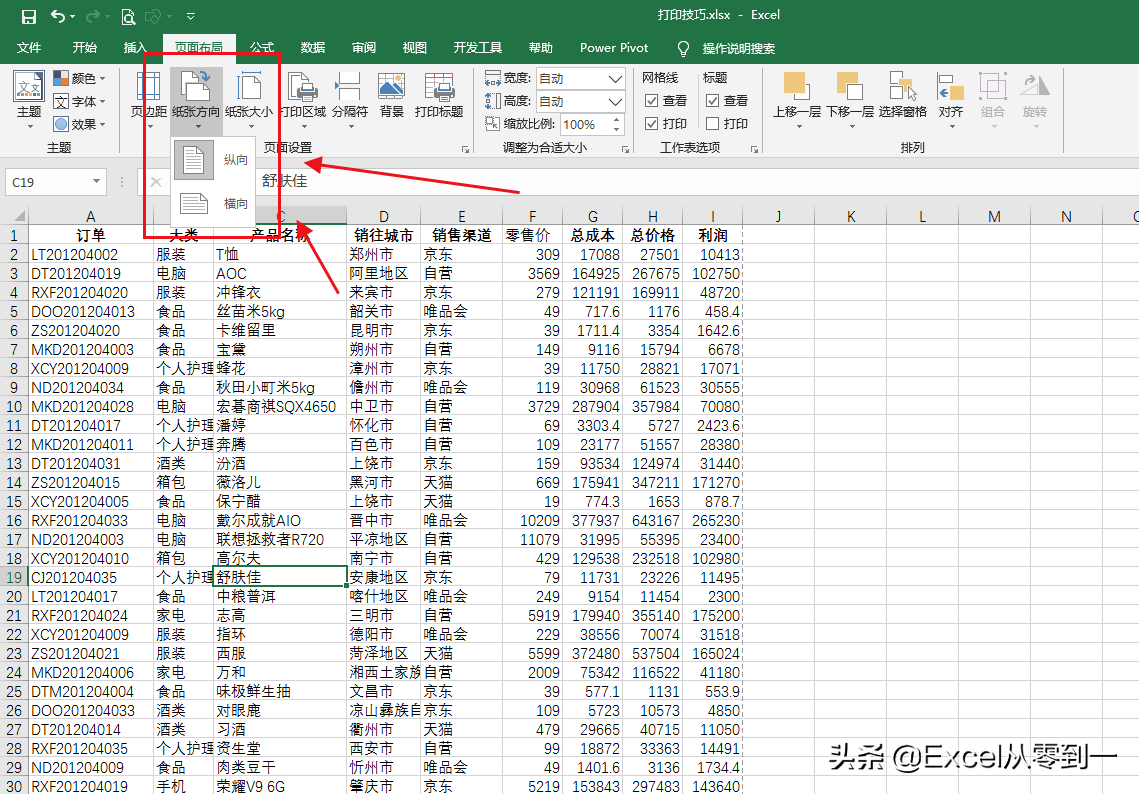Switch to the Review (审阅) tab
Screen dimensions: 1139x794
[x=364, y=48]
